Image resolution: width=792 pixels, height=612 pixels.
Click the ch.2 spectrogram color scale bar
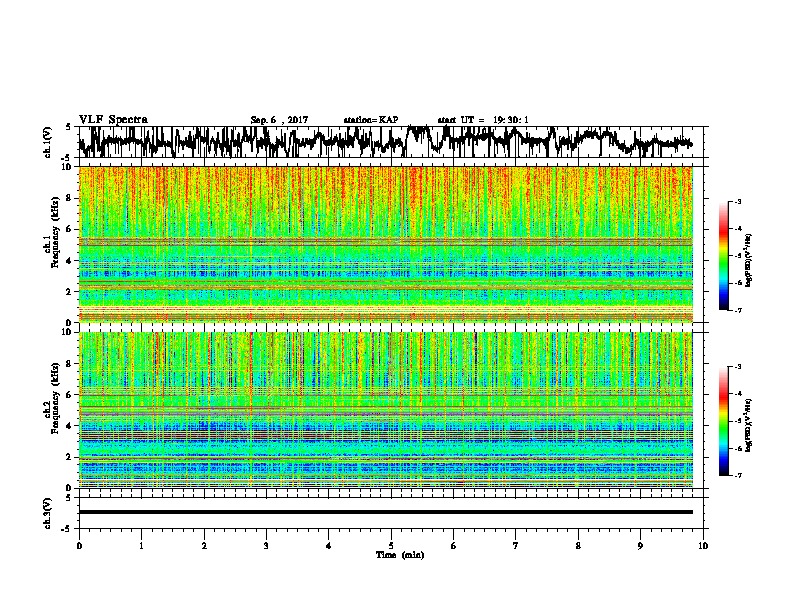[x=723, y=421]
